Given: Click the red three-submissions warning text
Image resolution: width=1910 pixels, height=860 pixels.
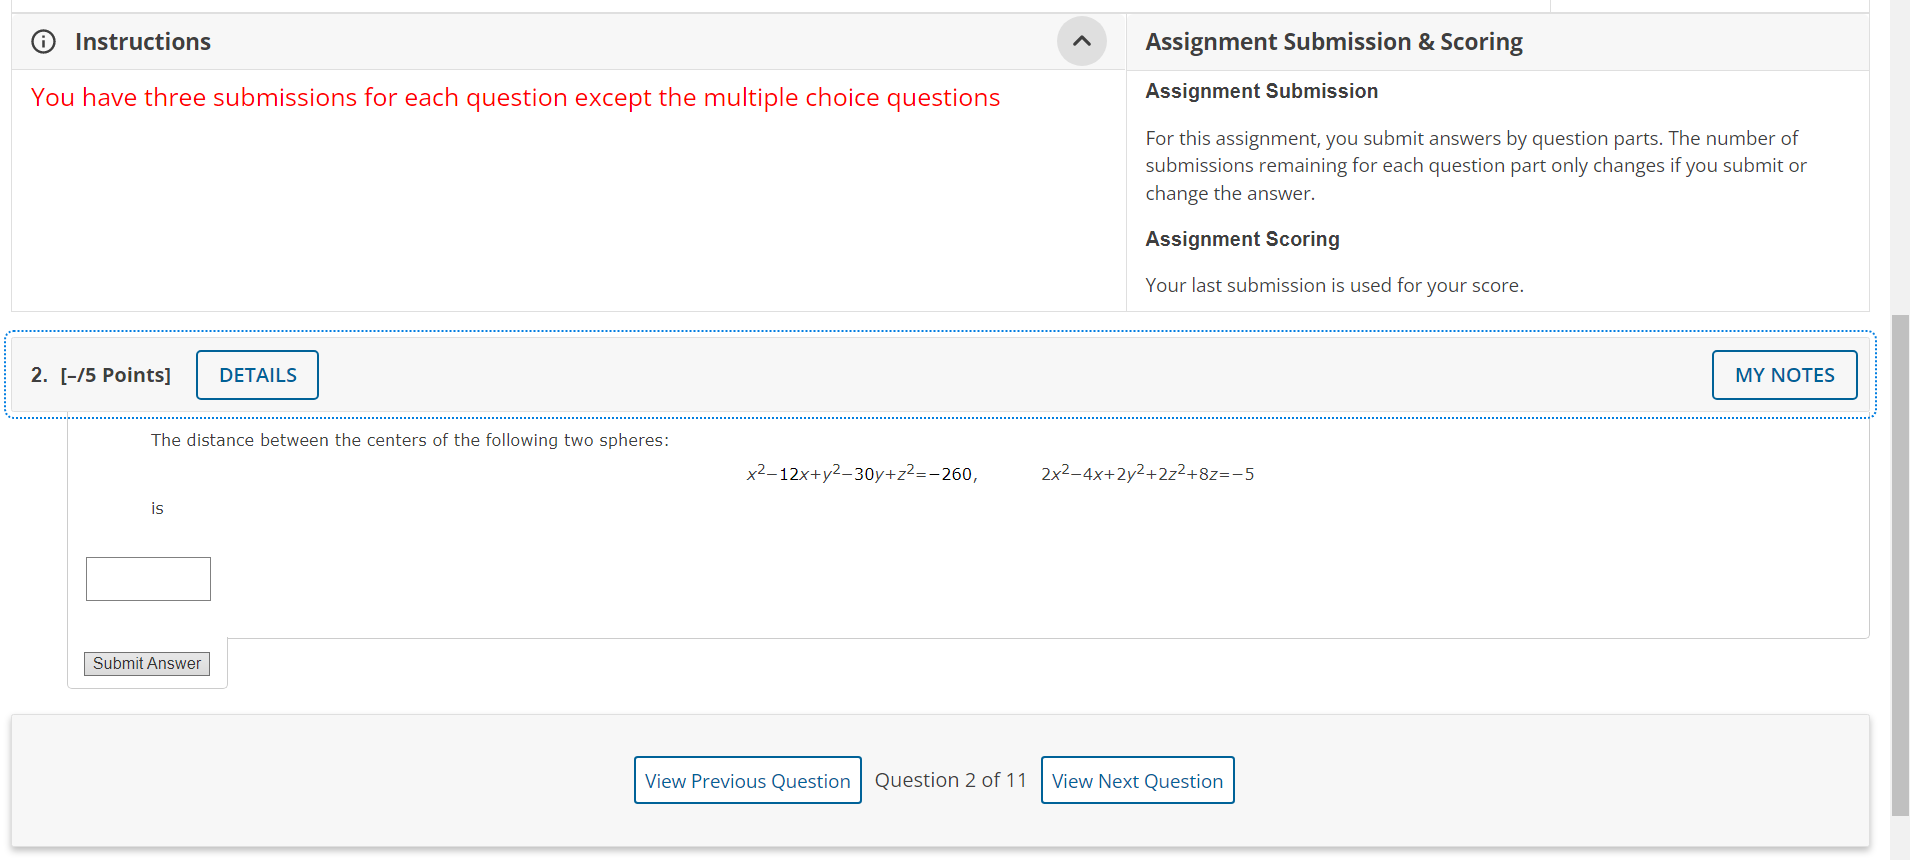Looking at the screenshot, I should (x=514, y=96).
